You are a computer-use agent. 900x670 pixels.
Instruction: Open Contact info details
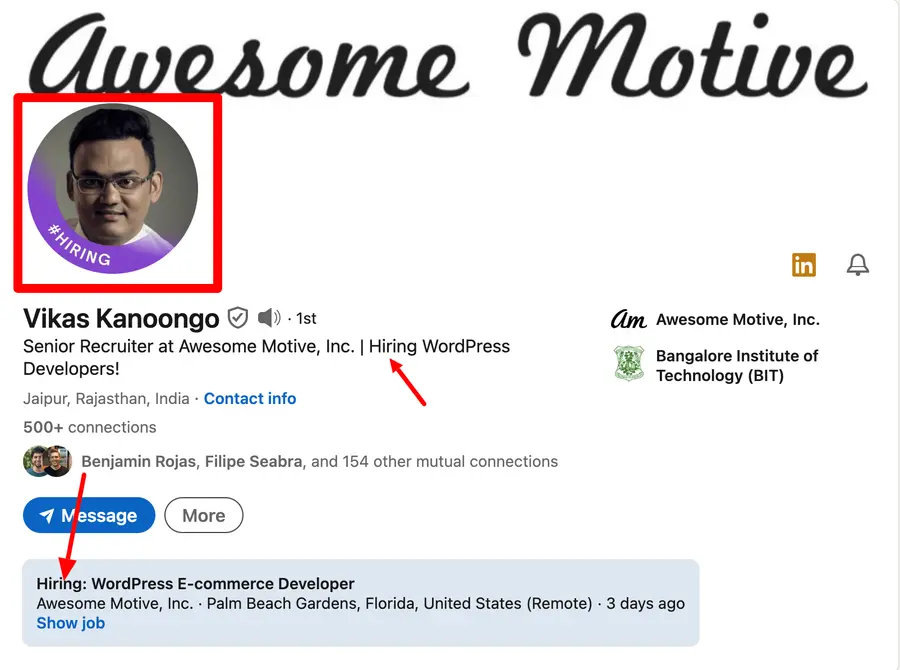pos(250,398)
